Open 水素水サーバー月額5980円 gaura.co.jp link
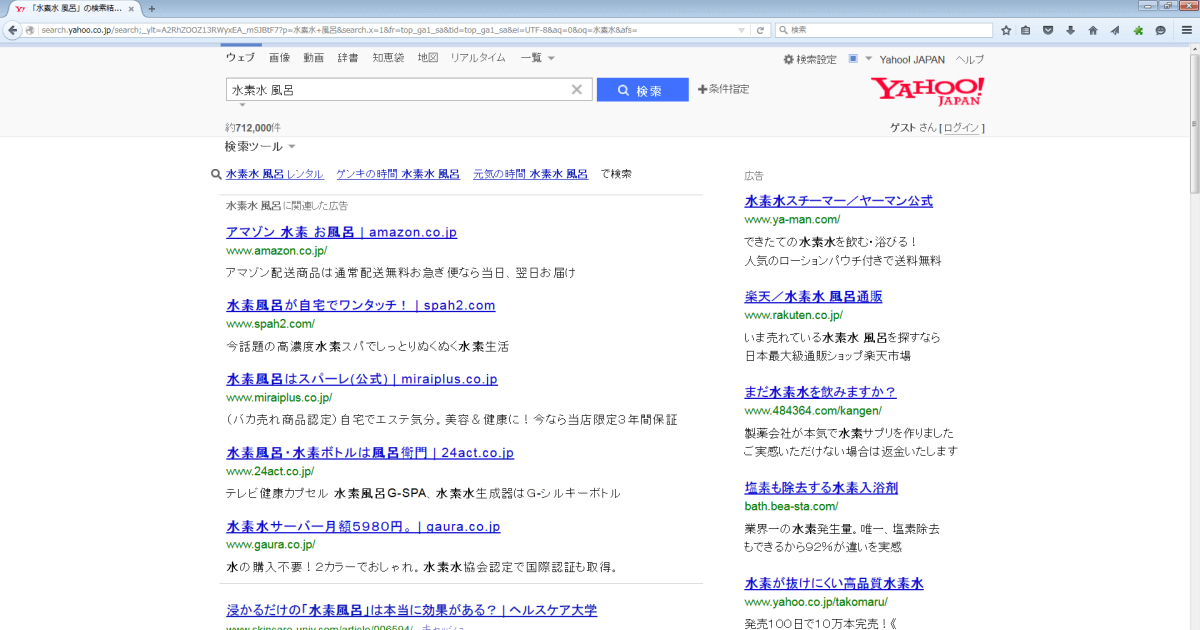1200x630 pixels. click(363, 526)
